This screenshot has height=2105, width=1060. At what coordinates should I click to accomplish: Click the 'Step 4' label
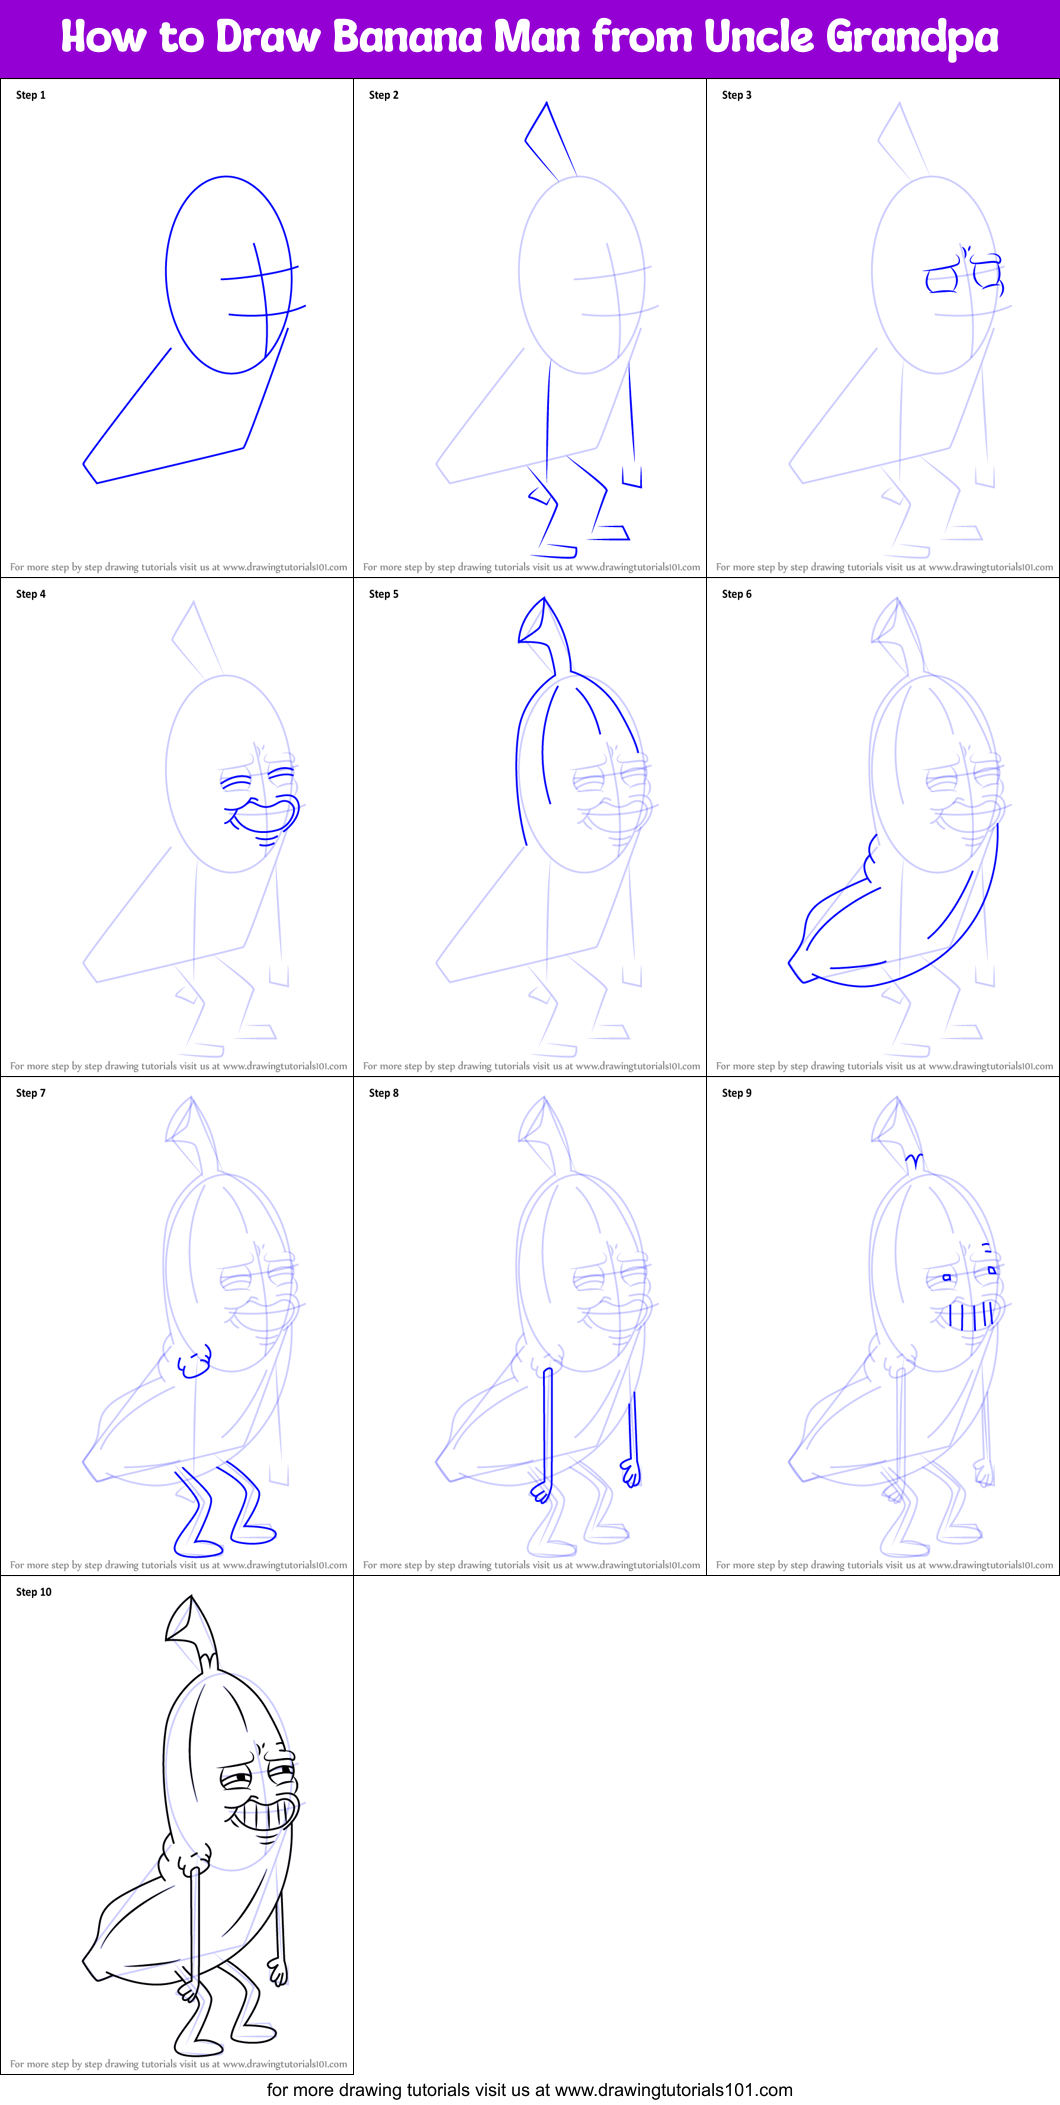pyautogui.click(x=31, y=594)
